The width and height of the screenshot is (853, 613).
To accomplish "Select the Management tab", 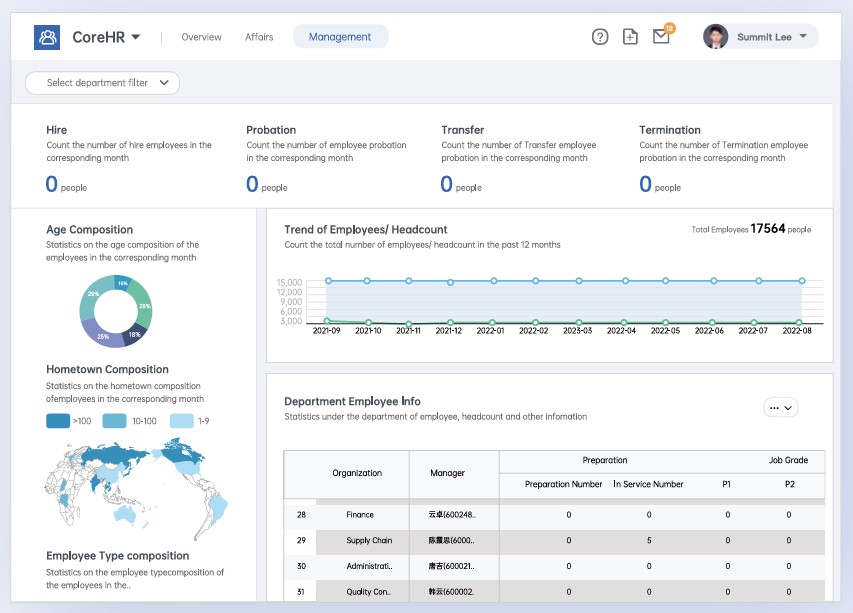I will (340, 37).
